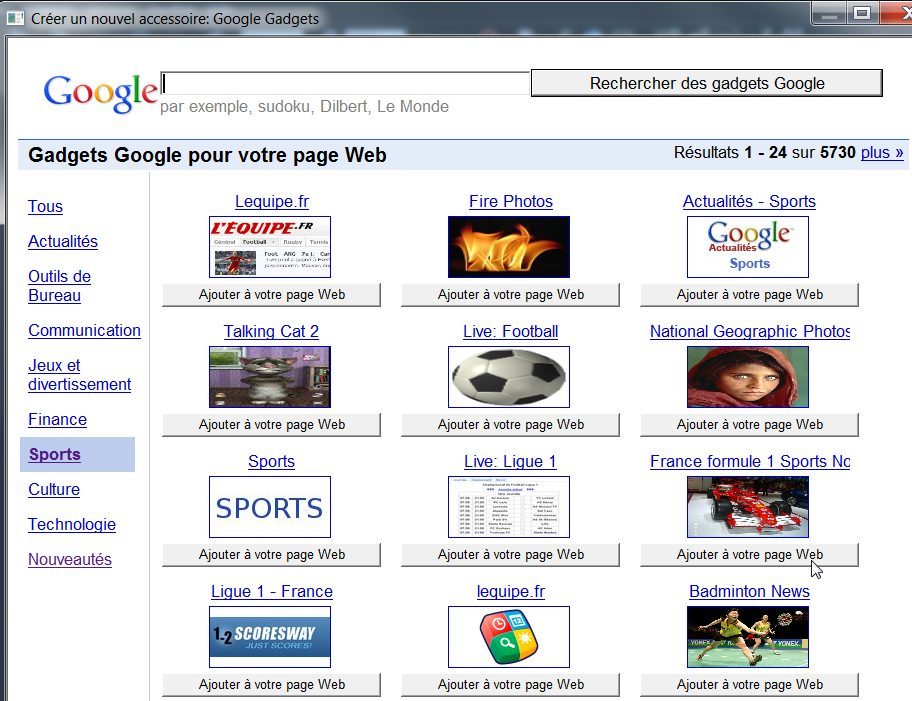Open France formule 1 Sports title link
This screenshot has height=701, width=912.
point(750,461)
